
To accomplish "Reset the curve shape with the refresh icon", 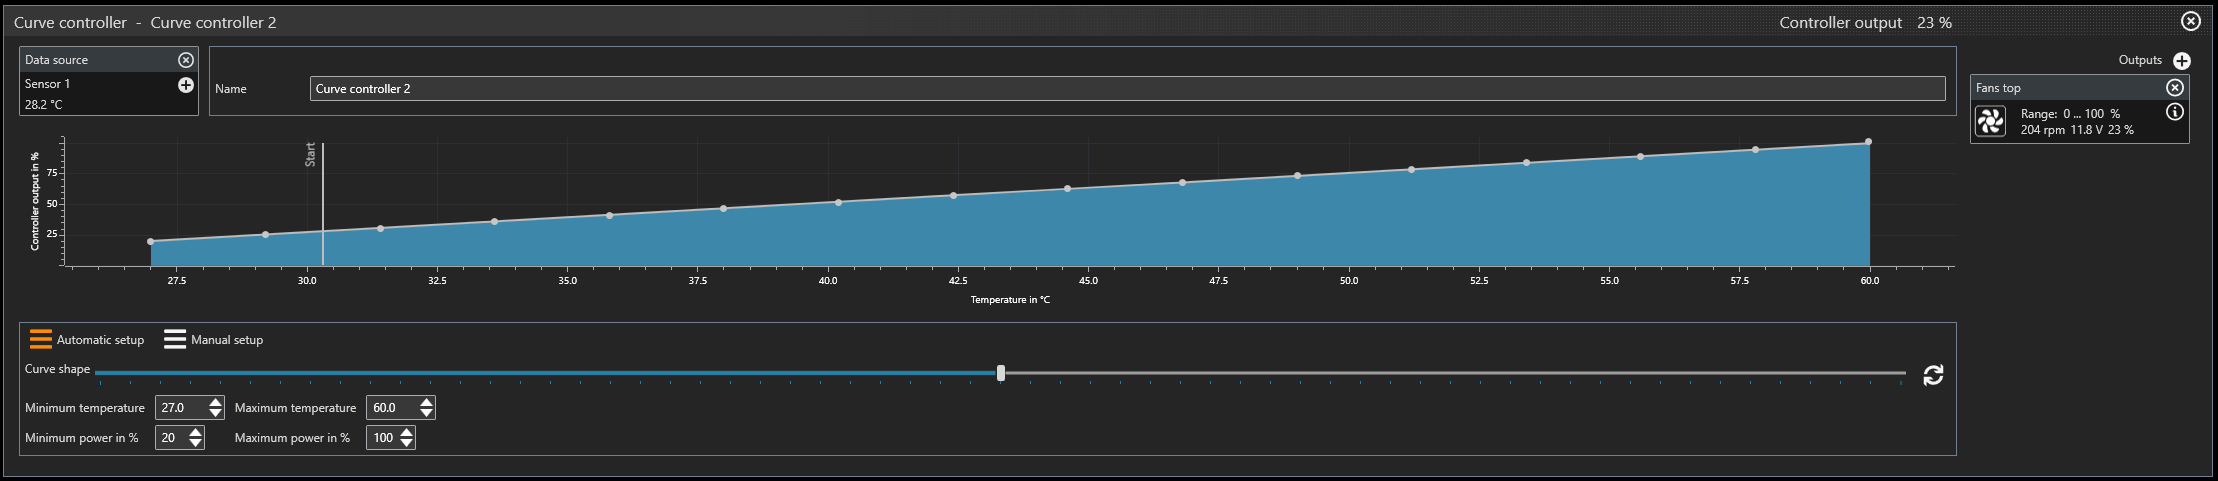I will click(1933, 375).
